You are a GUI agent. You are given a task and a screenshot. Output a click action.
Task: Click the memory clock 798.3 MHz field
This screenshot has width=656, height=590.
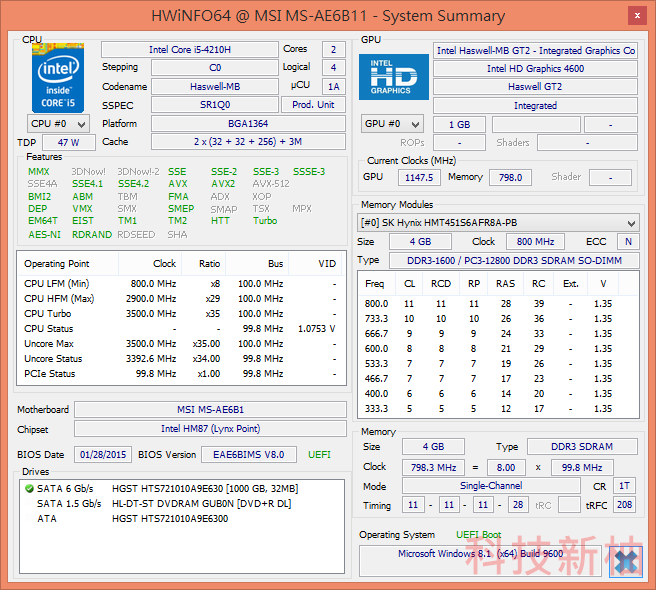(433, 467)
